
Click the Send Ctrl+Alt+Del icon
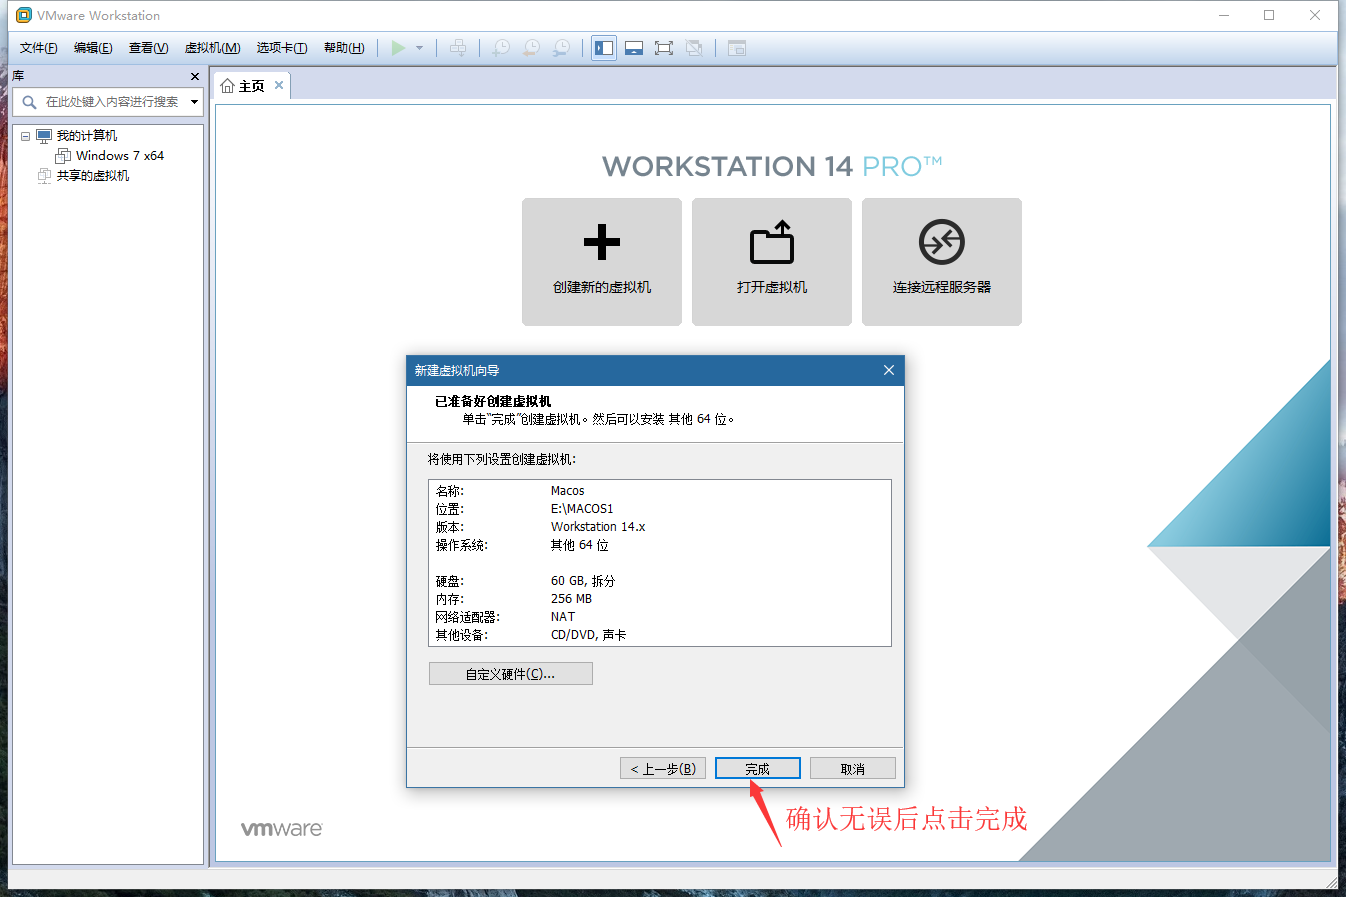pyautogui.click(x=458, y=47)
